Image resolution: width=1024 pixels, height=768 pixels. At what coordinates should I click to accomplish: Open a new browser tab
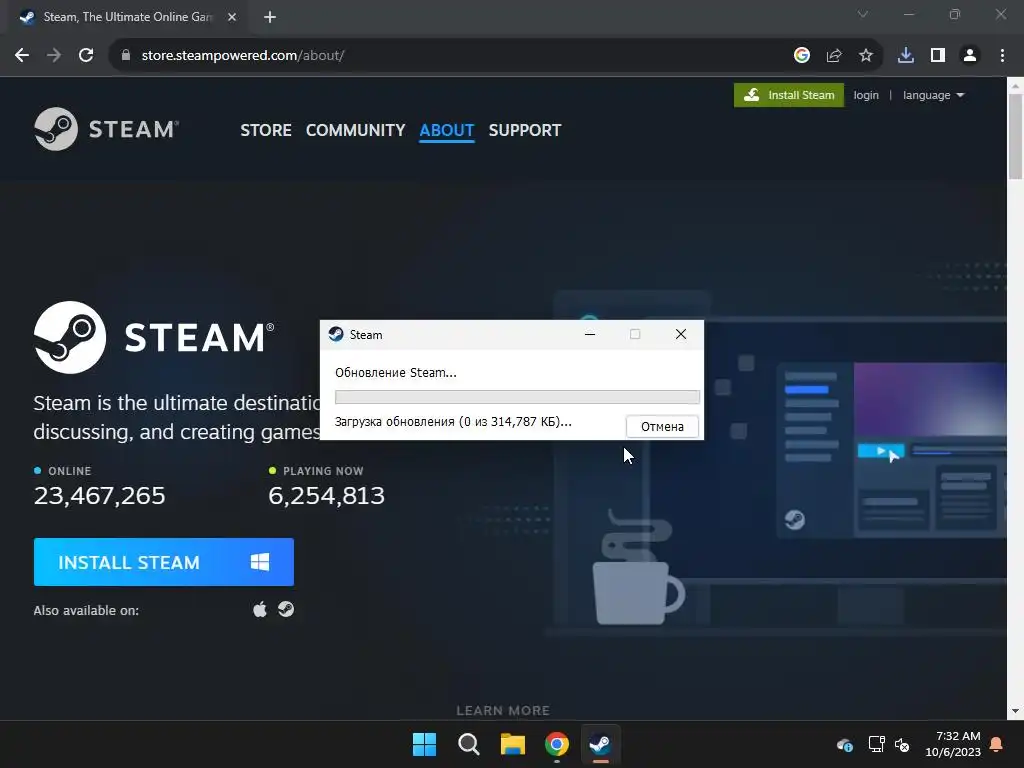click(x=270, y=17)
